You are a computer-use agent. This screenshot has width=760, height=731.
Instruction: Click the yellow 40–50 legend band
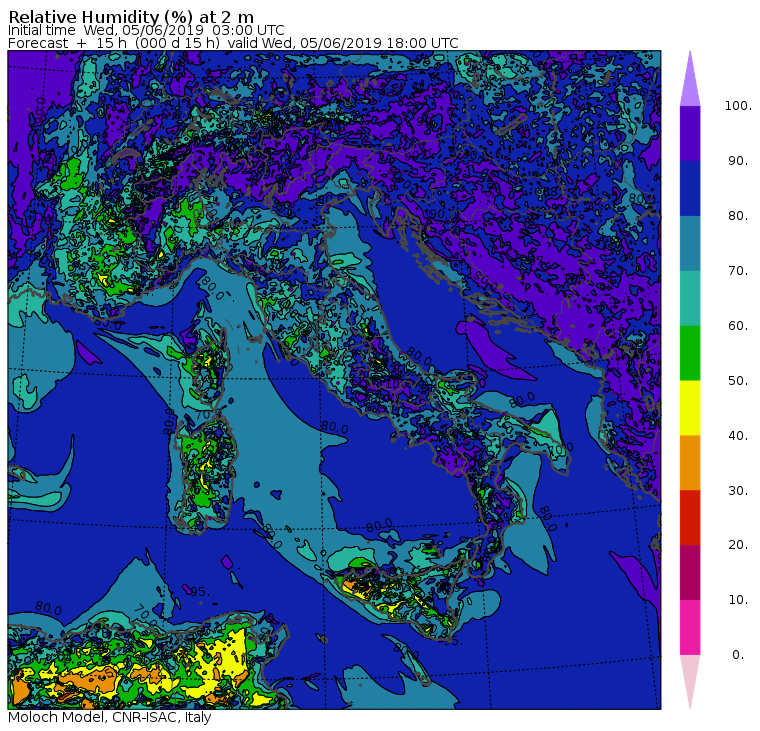(690, 408)
